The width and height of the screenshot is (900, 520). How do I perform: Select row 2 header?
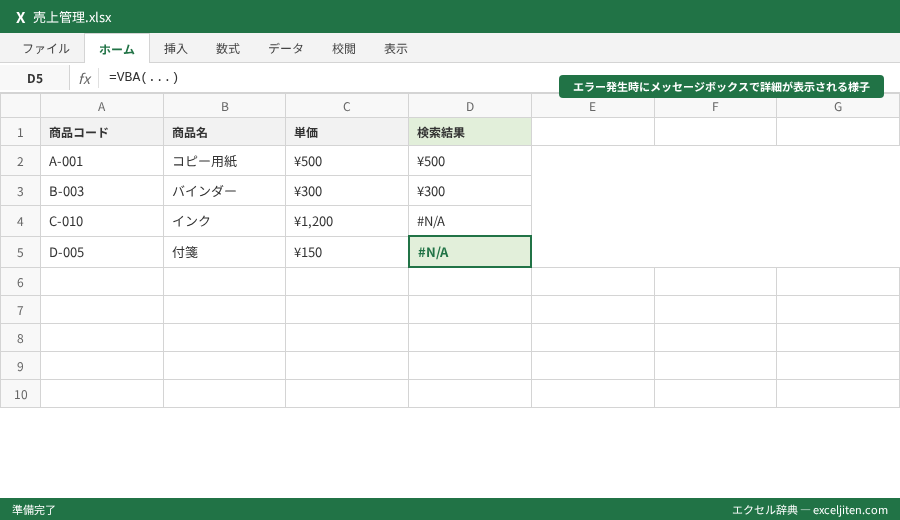[20, 161]
